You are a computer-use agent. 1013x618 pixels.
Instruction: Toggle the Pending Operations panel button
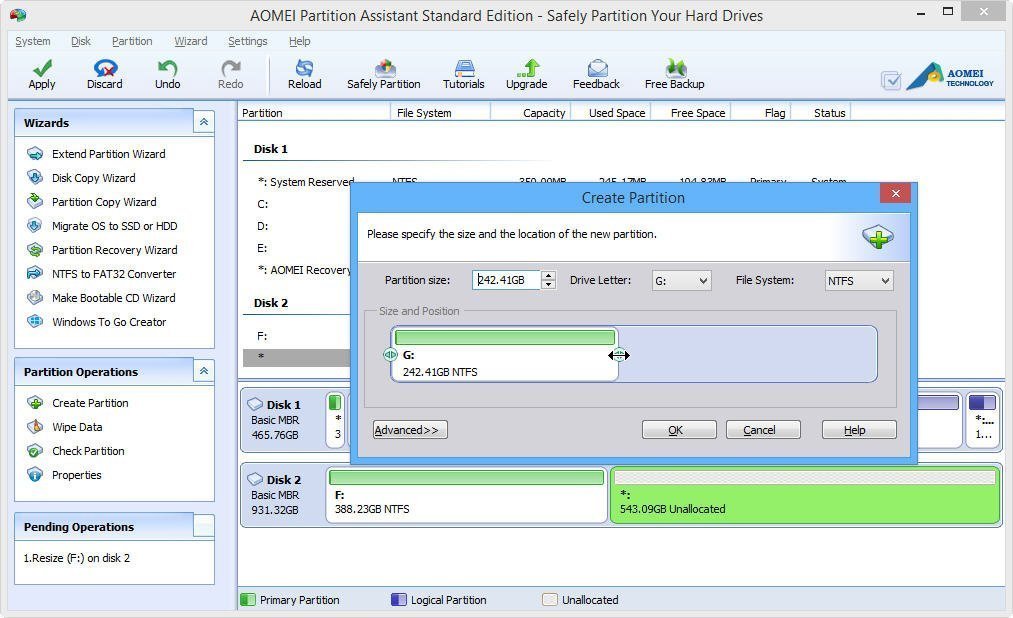[204, 526]
